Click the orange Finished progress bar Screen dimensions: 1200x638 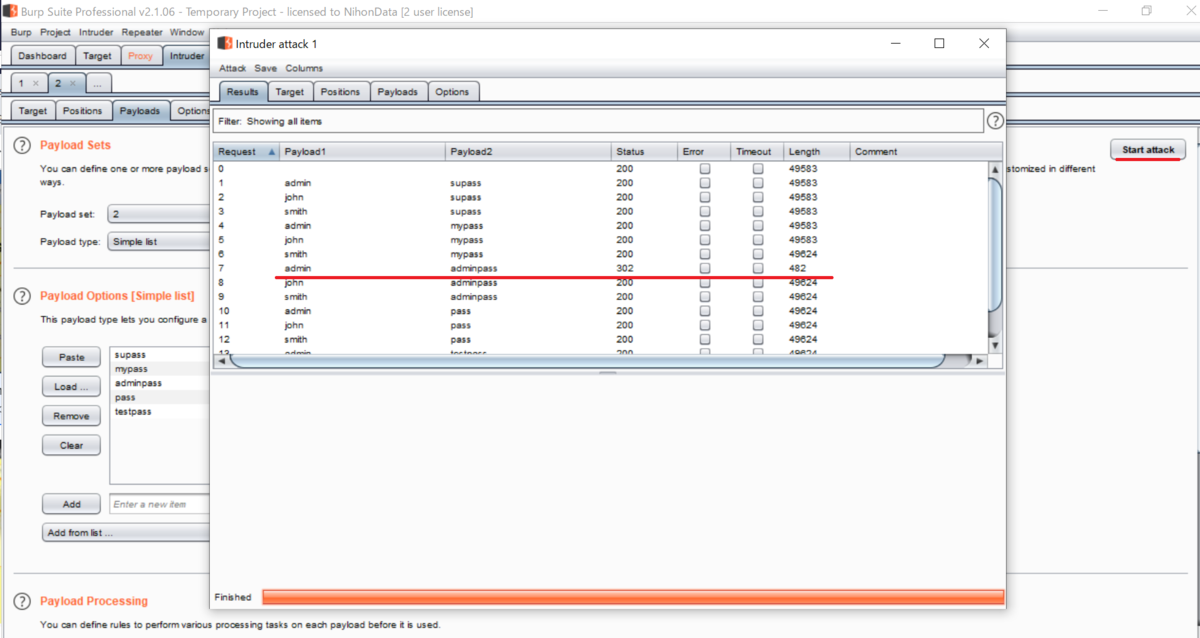(633, 597)
